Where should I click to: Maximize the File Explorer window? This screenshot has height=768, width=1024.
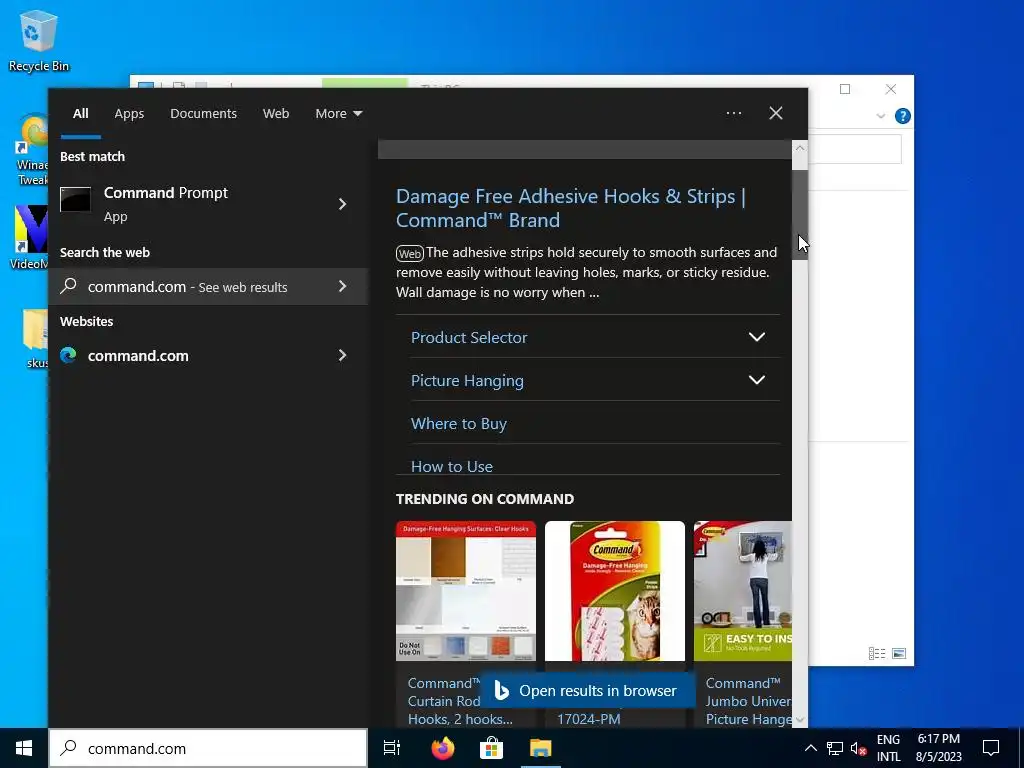point(845,89)
